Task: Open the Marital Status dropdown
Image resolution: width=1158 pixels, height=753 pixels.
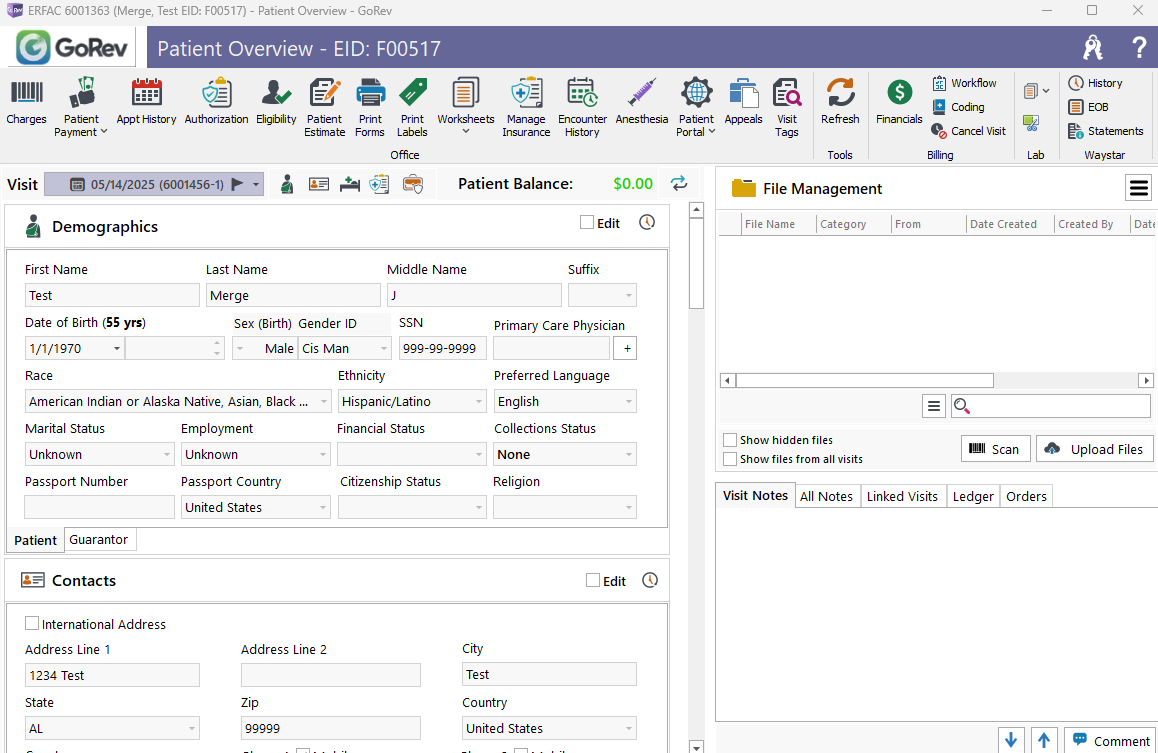Action: tap(167, 455)
